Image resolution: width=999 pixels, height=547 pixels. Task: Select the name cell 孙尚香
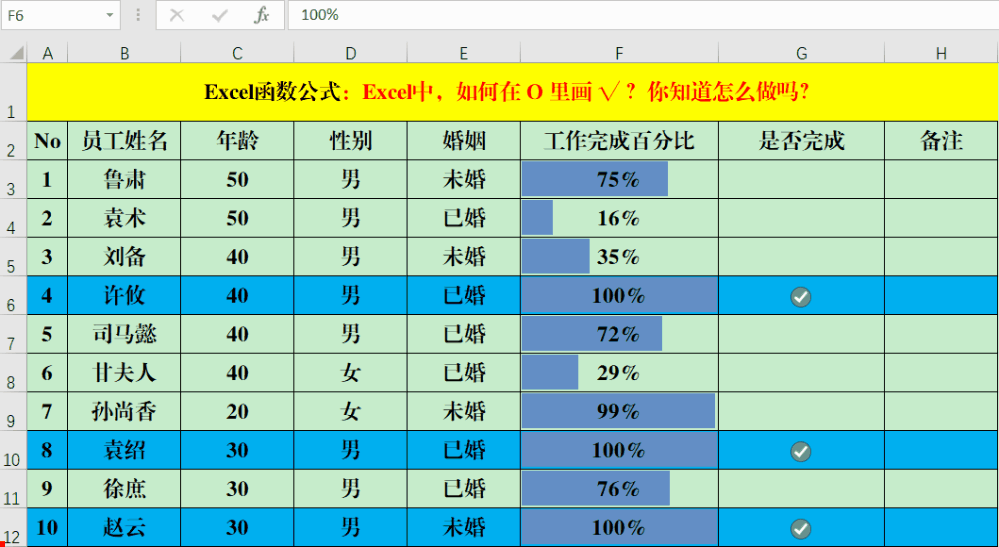click(124, 411)
